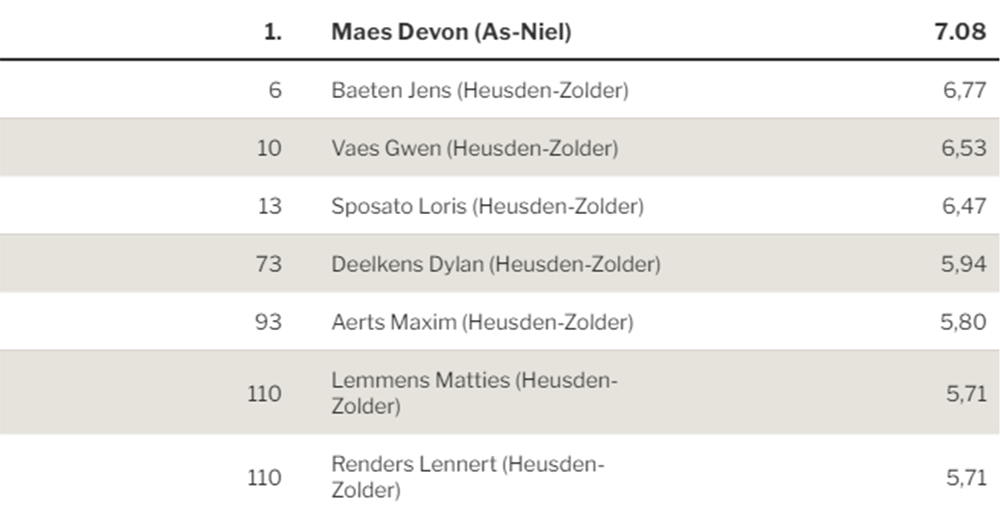Click rank 13 next to Sposato Loris
1000x523 pixels.
(x=269, y=206)
